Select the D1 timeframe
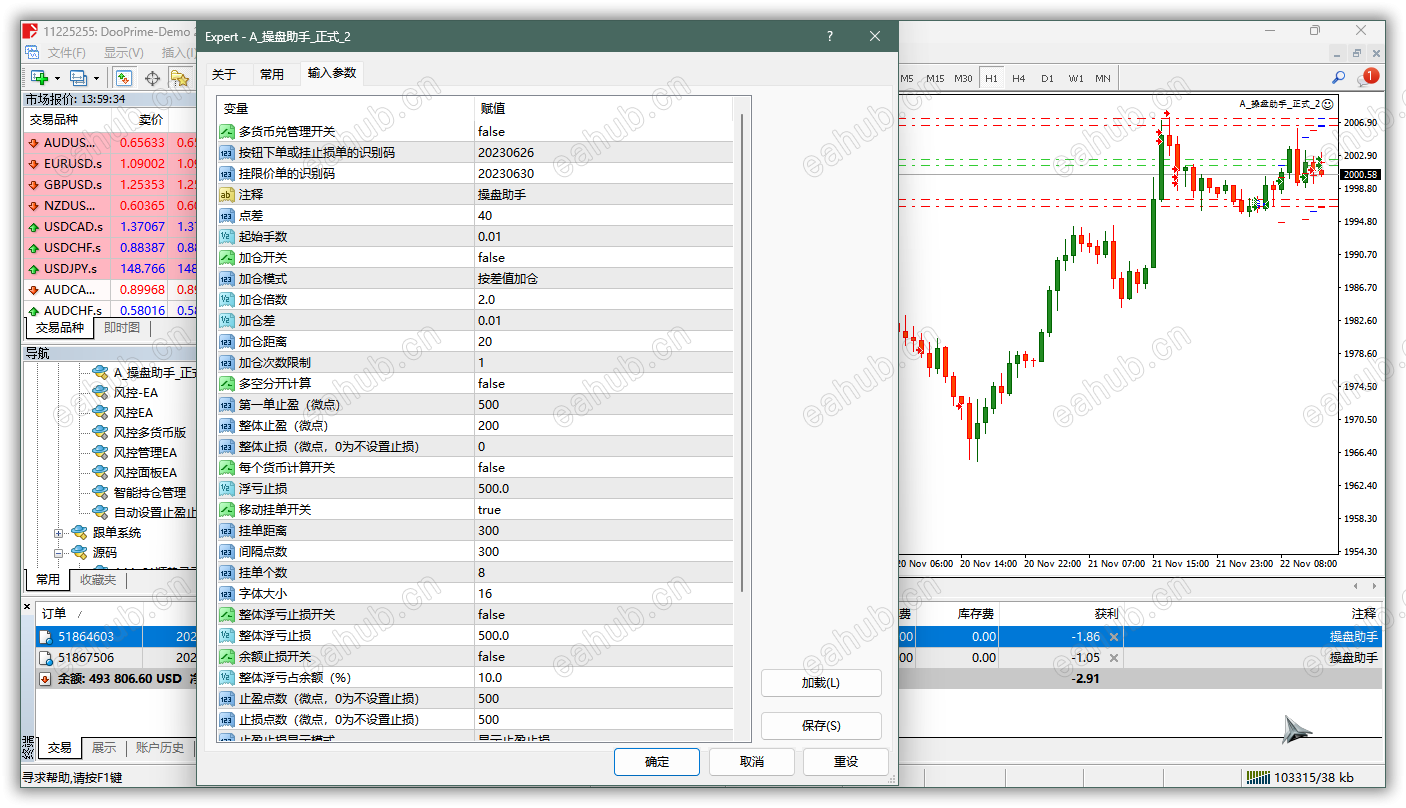Image resolution: width=1406 pixels, height=808 pixels. coord(1047,78)
